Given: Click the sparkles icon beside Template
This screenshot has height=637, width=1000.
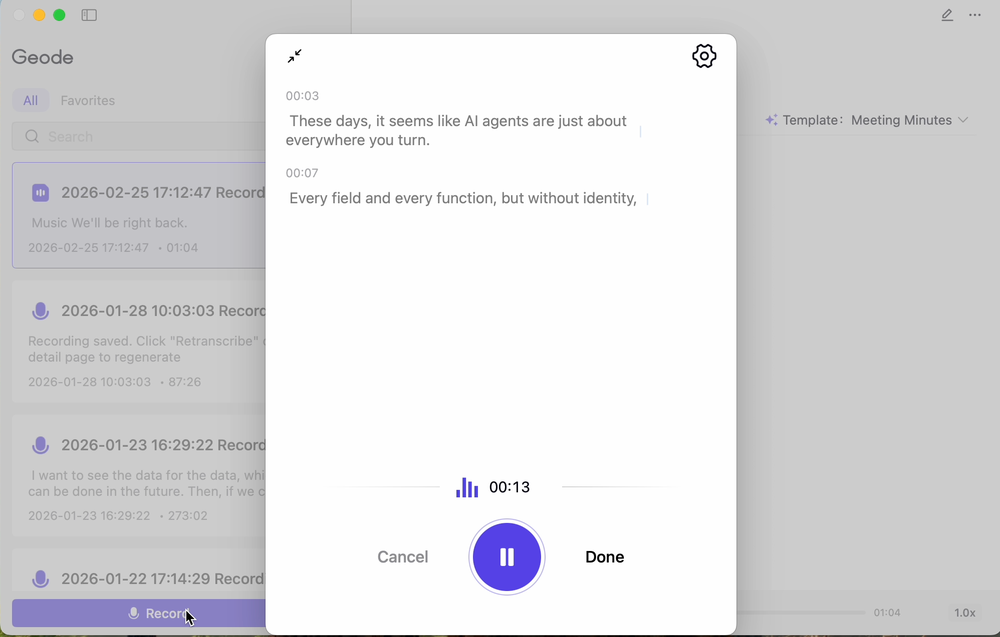Looking at the screenshot, I should [x=771, y=120].
